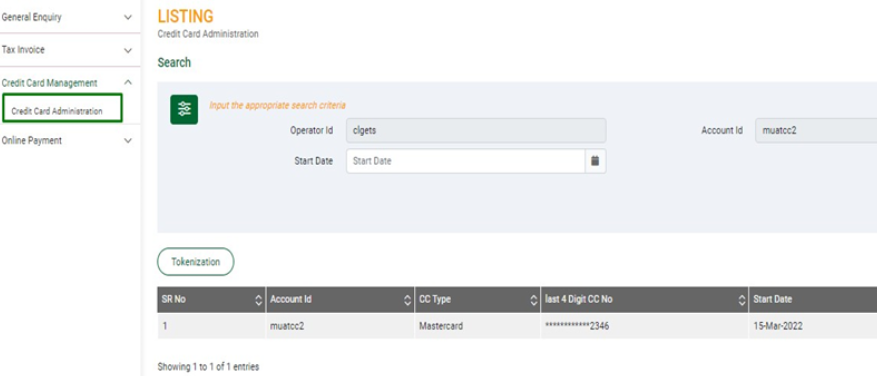Sort by CC Type column arrows
877x376 pixels.
(534, 300)
